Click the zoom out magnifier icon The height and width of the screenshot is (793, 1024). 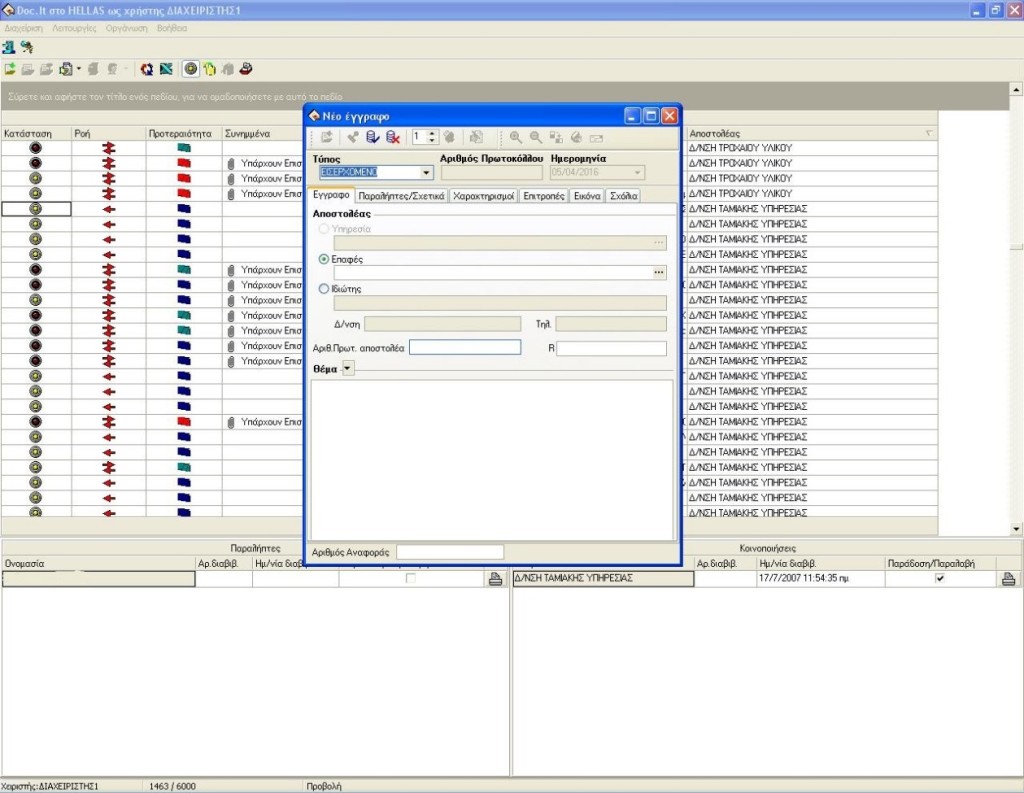(x=536, y=138)
